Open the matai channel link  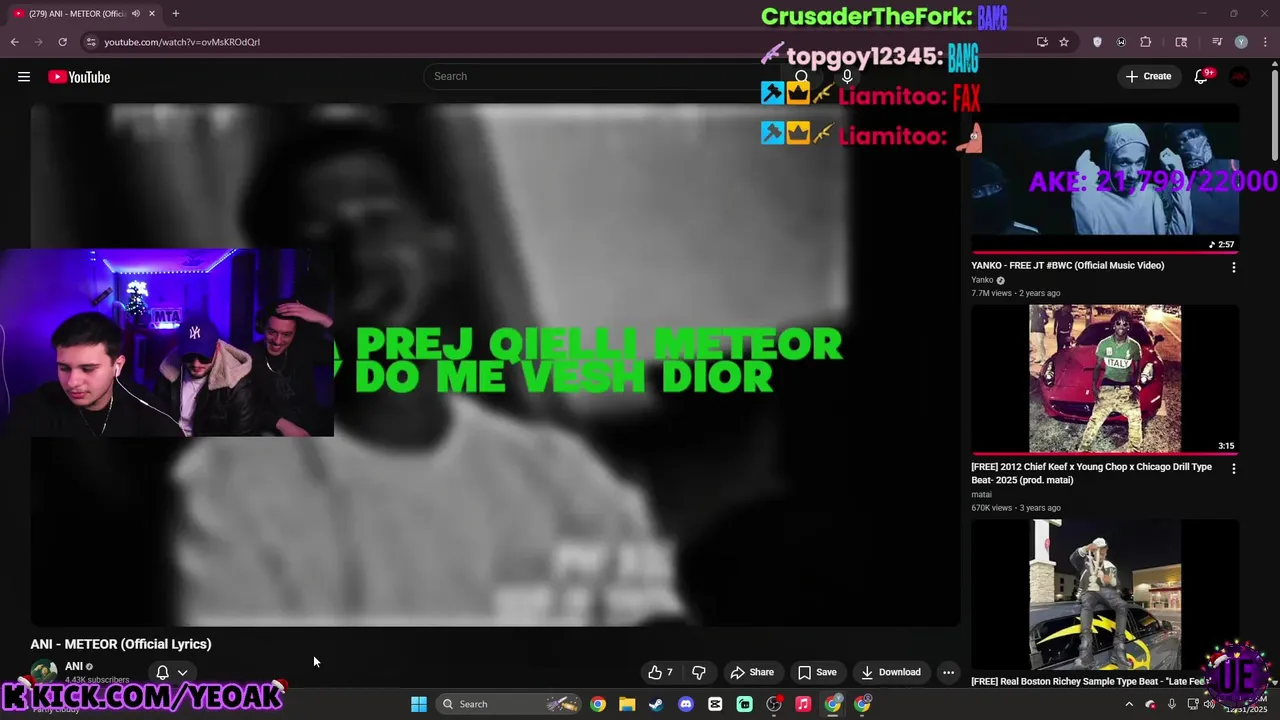[x=981, y=494]
